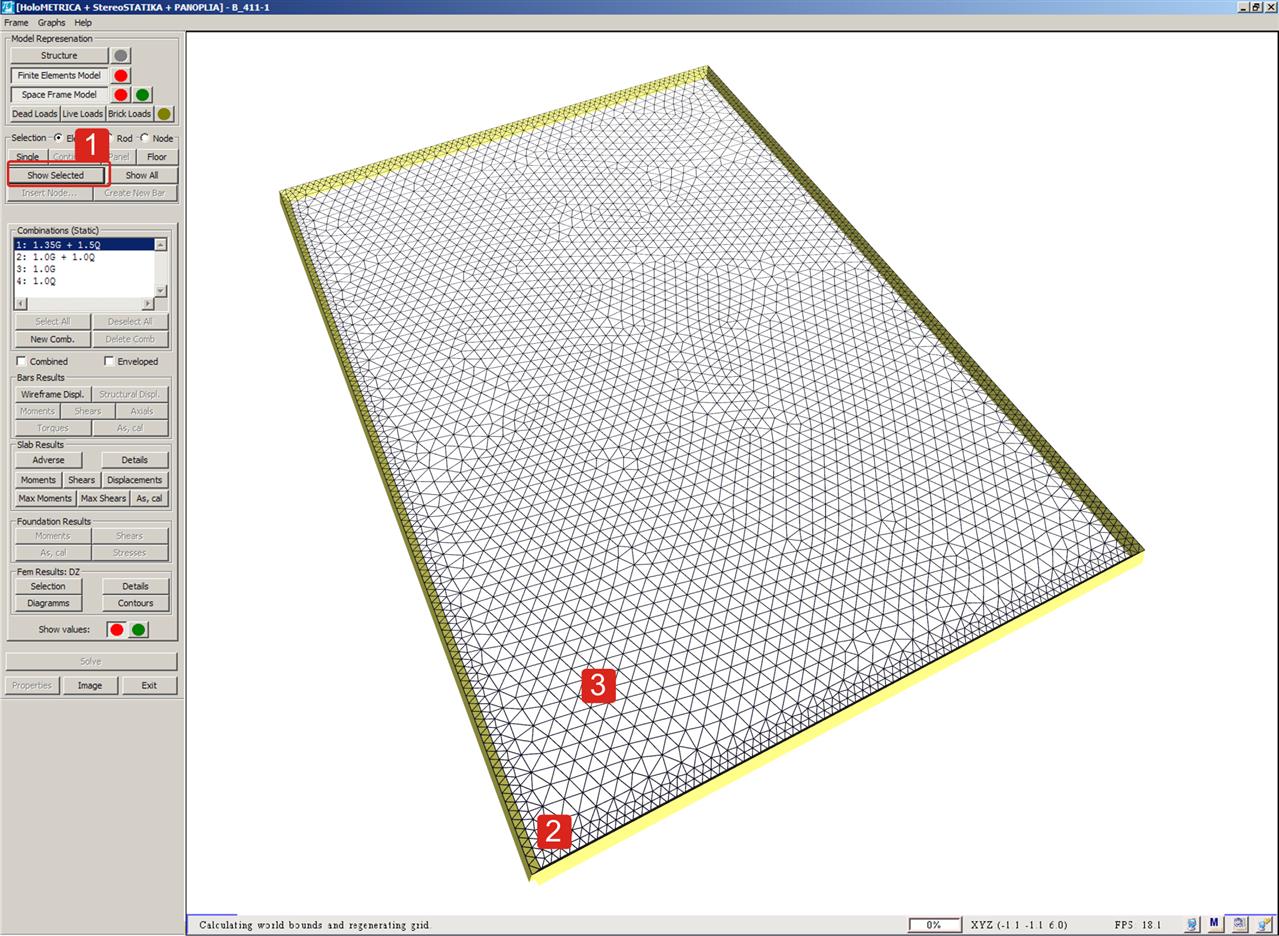Click the rightmost figure icon in the status bar
Screen dimensions: 1279x936
pos(1262,924)
